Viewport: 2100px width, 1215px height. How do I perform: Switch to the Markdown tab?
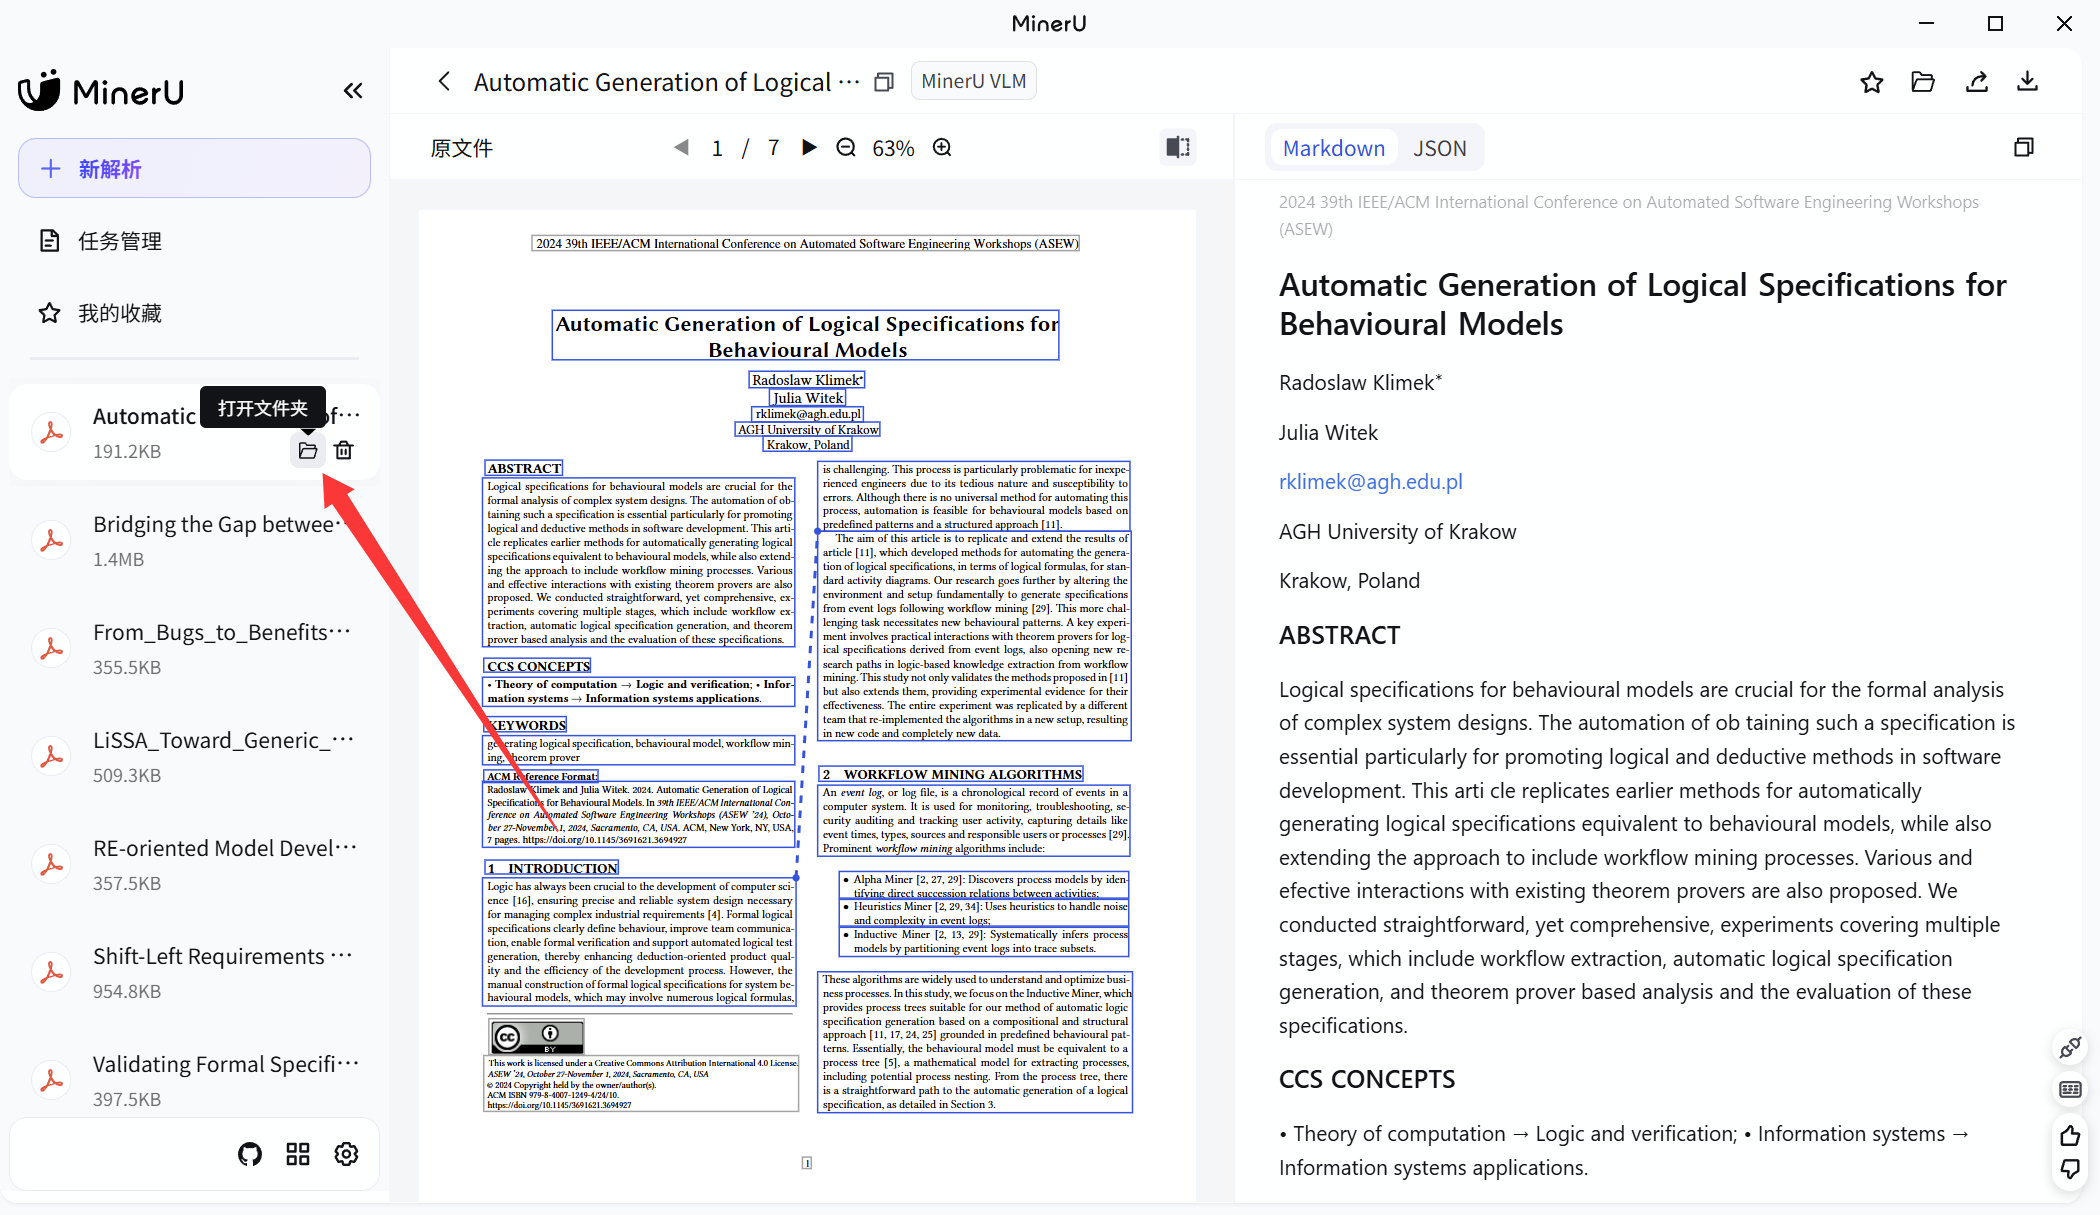click(1333, 148)
